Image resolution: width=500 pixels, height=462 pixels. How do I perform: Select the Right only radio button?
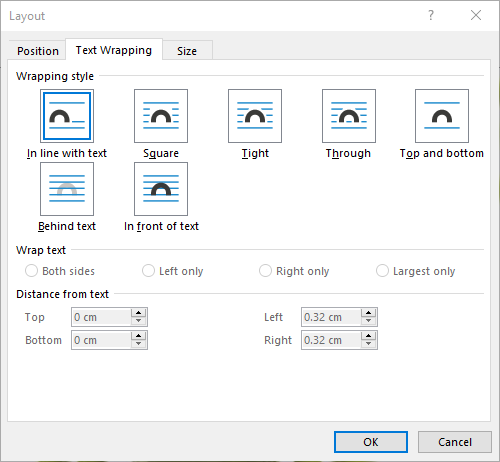click(x=265, y=271)
